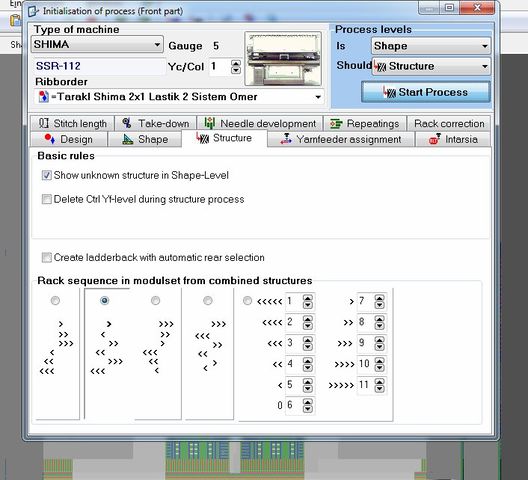
Task: Enable Delete Ctrl Yf-level during structure process
Action: pos(46,199)
